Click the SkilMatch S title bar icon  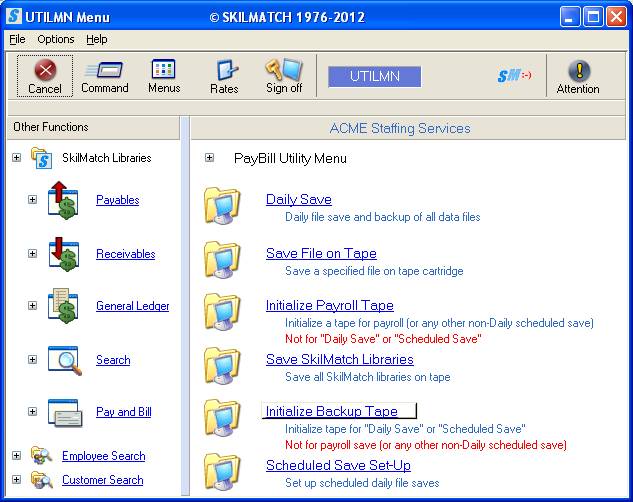[x=15, y=16]
